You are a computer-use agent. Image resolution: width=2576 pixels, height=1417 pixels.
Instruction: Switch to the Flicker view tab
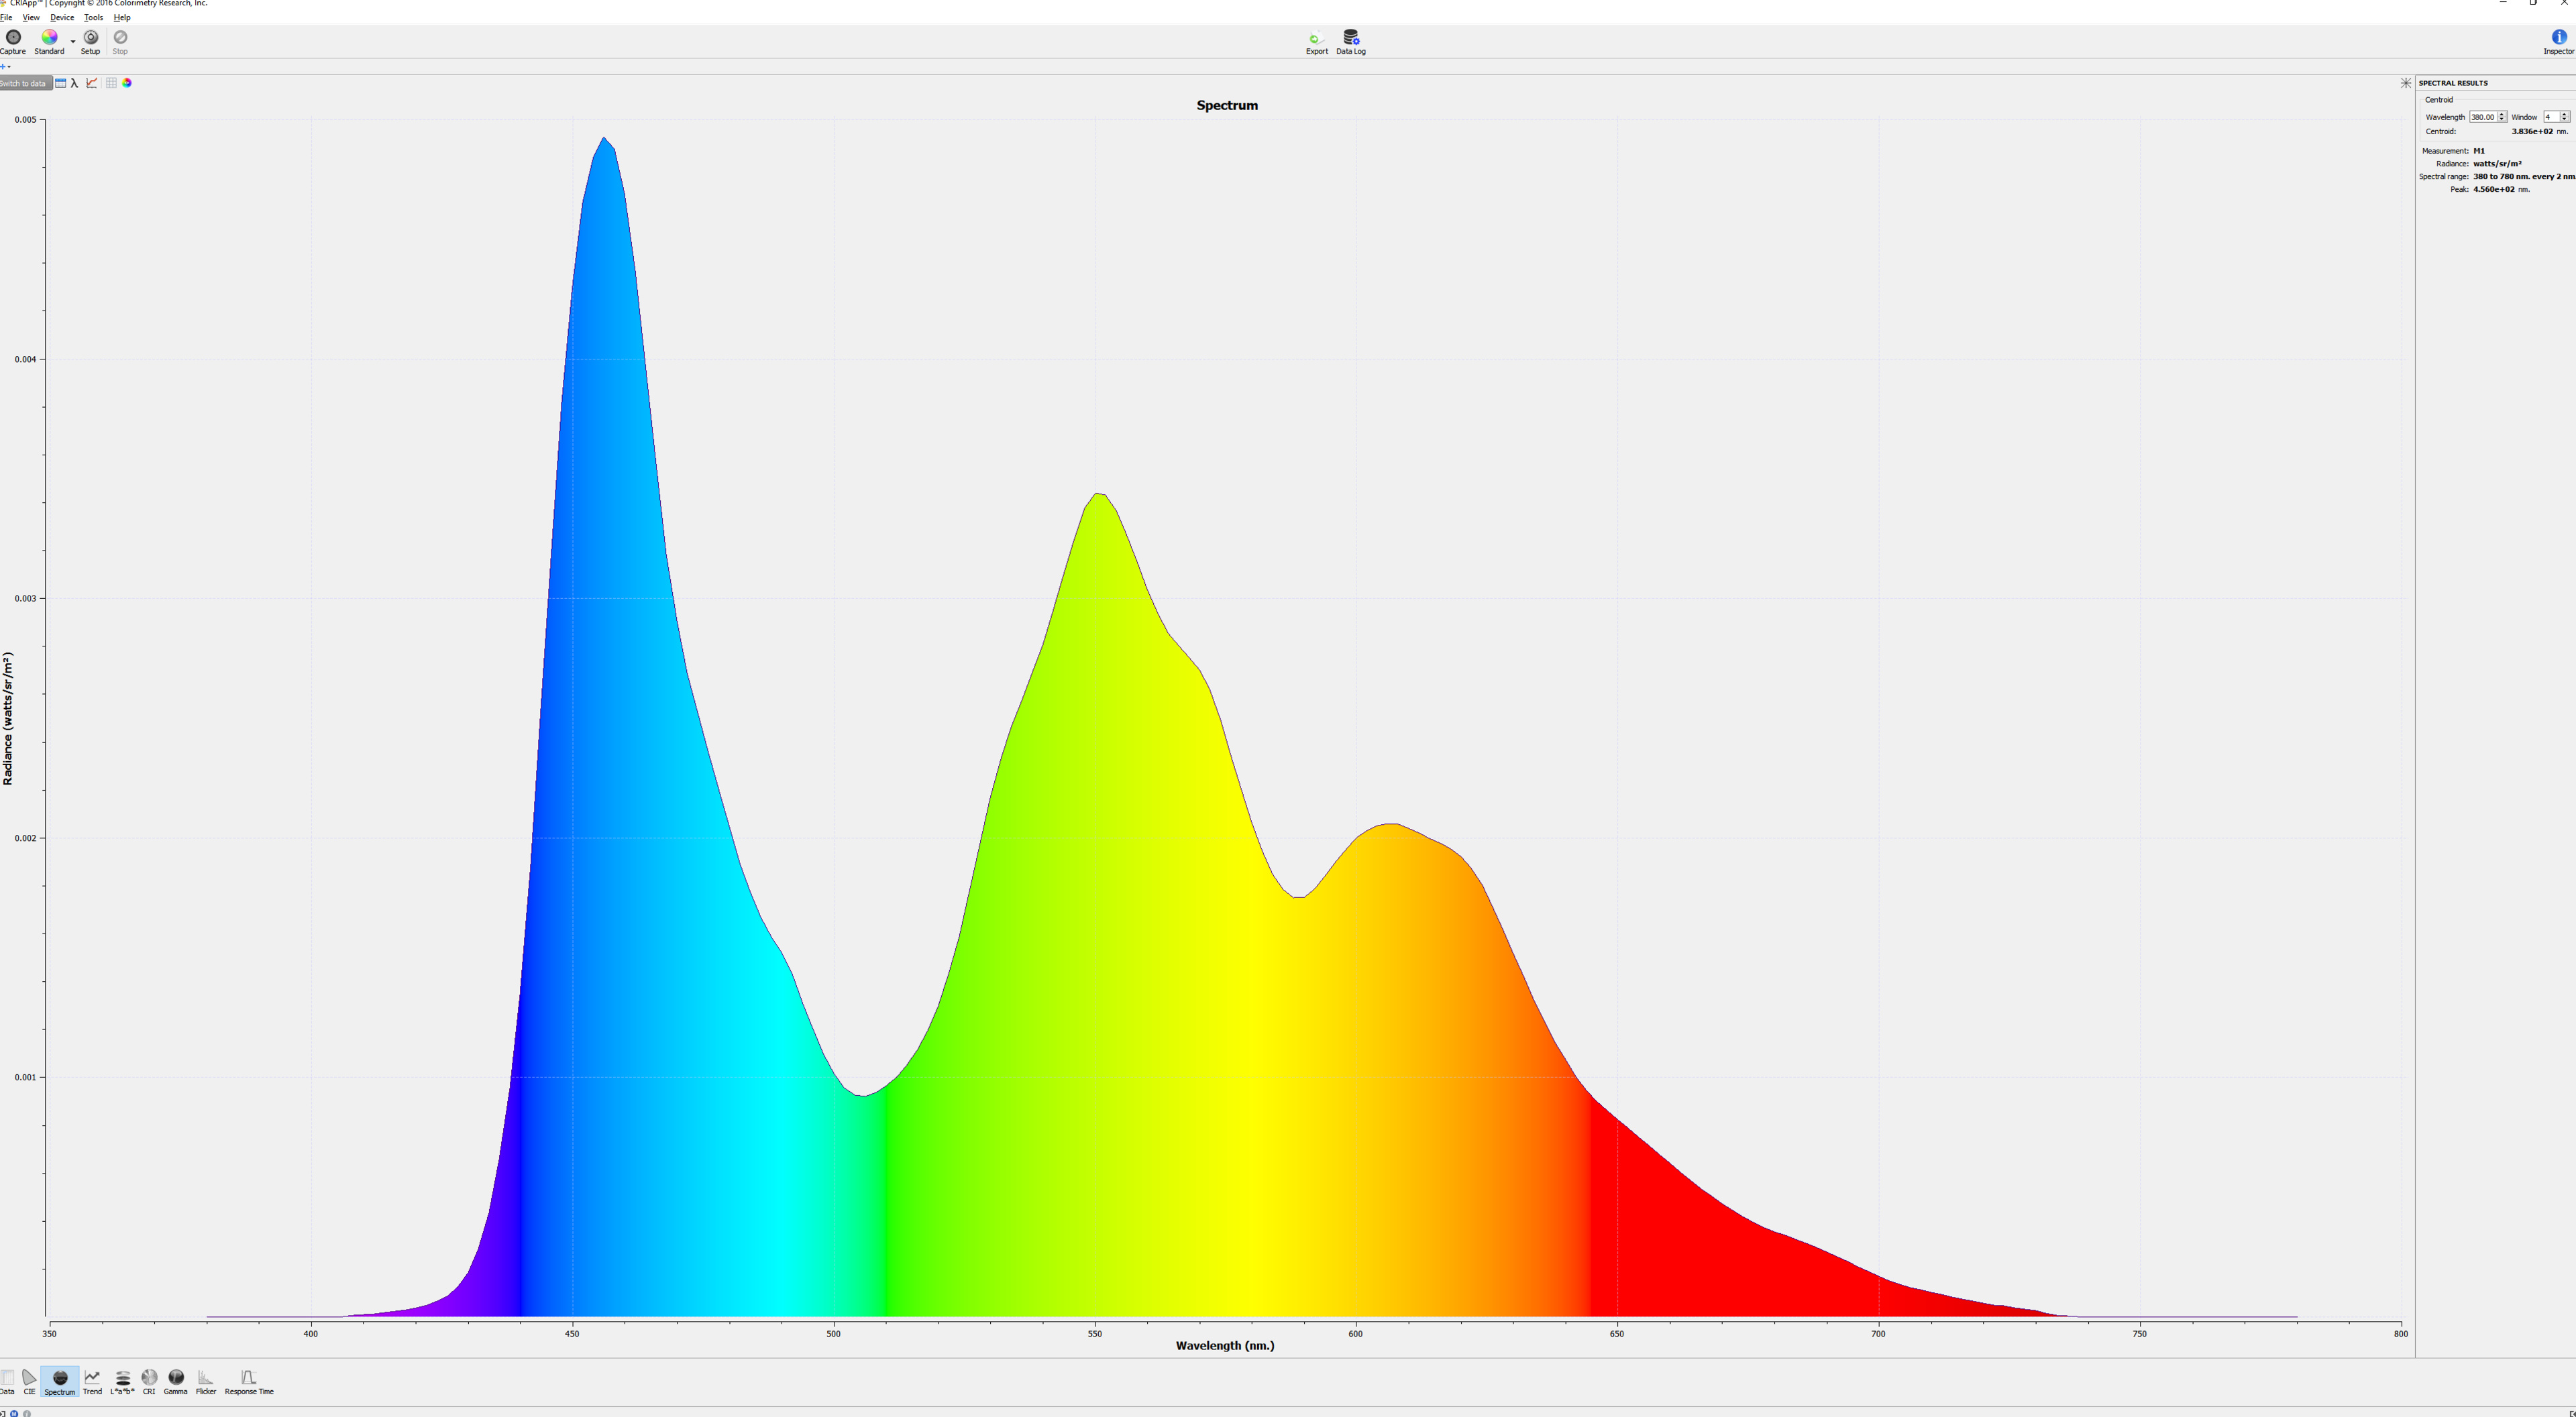206,1381
